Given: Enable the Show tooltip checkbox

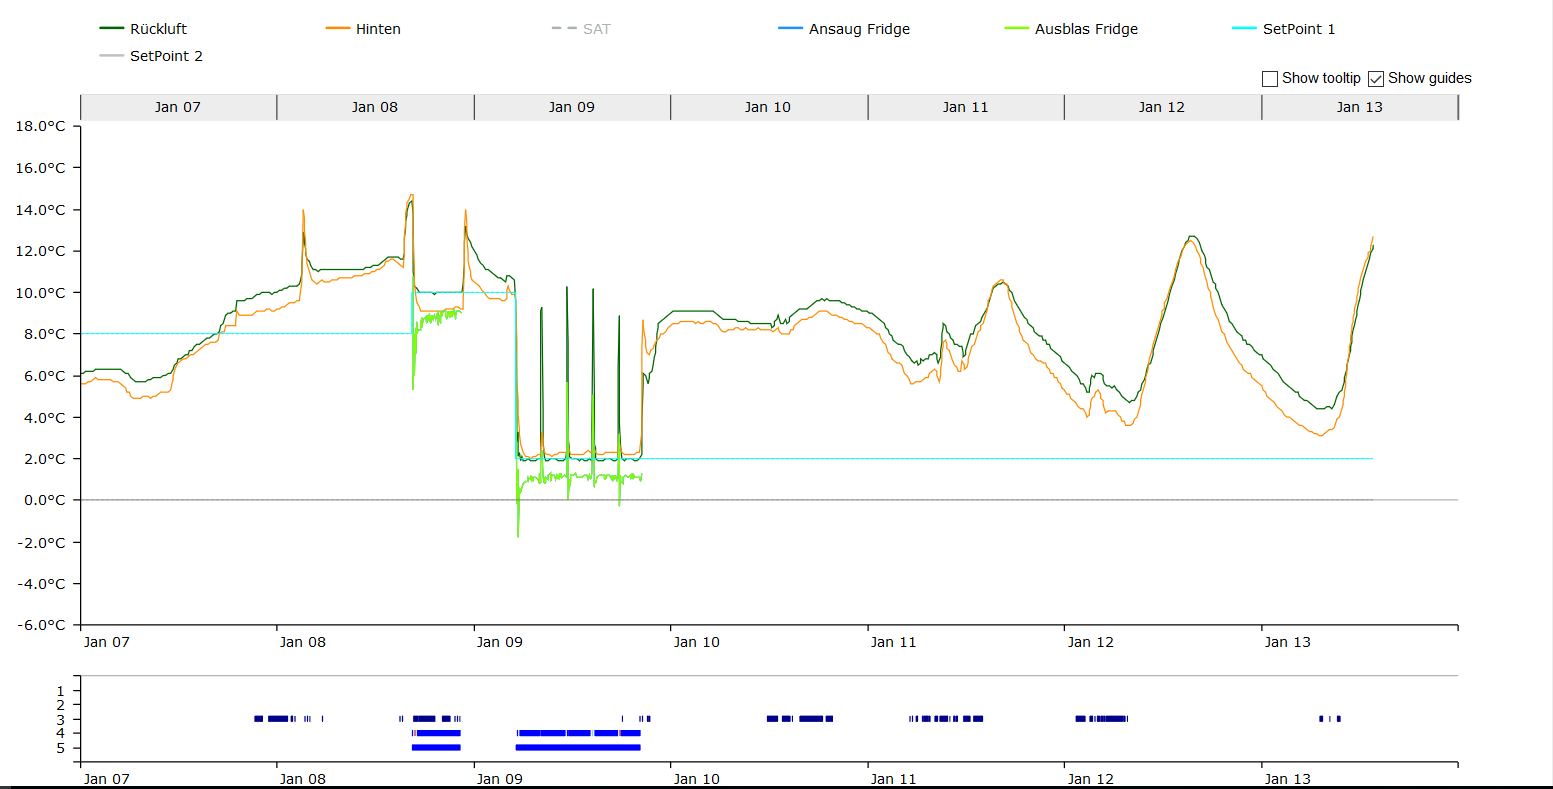Looking at the screenshot, I should [x=1270, y=78].
